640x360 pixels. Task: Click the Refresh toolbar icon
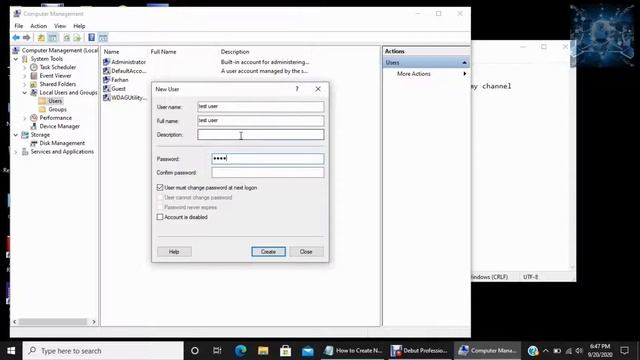[67, 38]
